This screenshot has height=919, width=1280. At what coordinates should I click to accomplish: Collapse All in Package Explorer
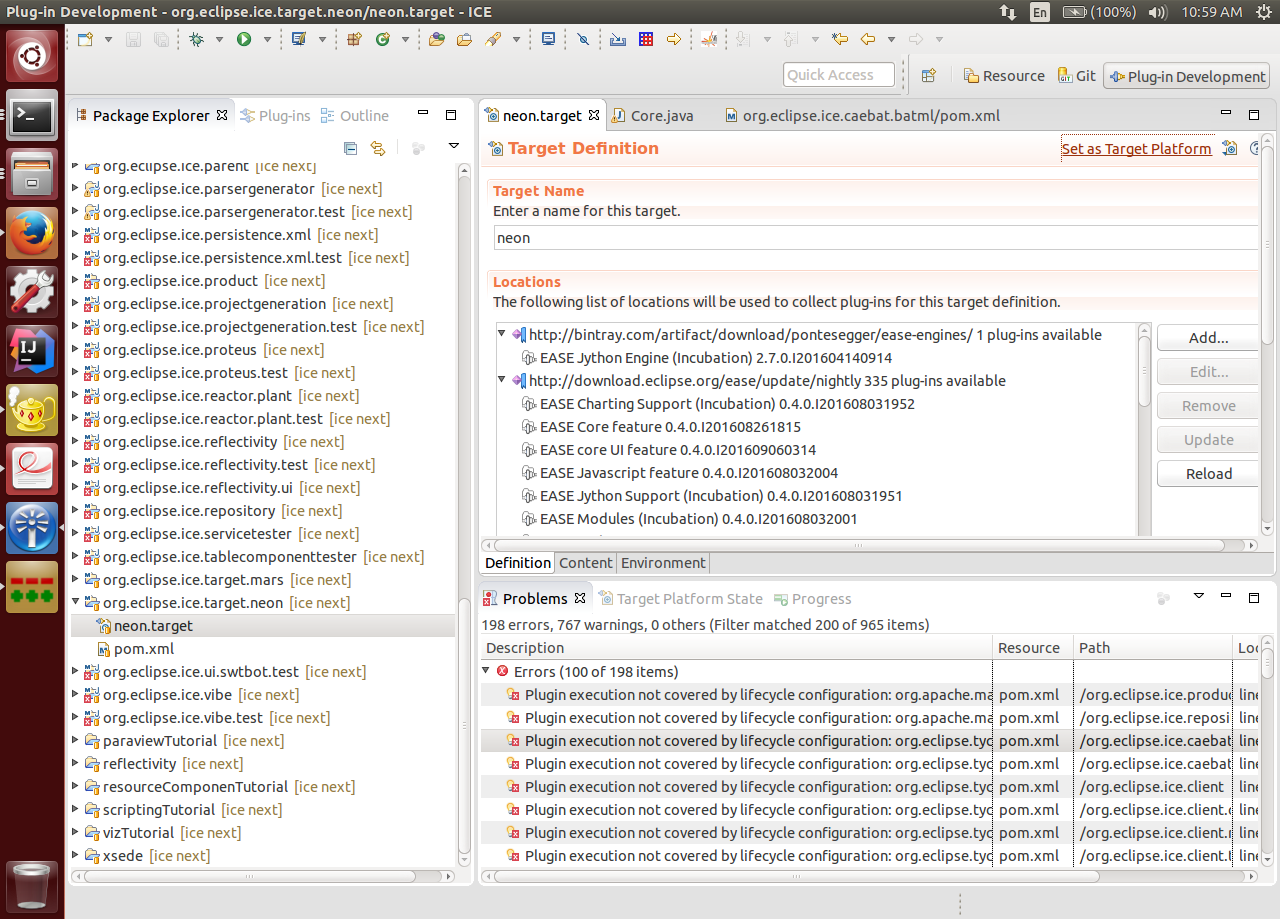click(x=350, y=148)
